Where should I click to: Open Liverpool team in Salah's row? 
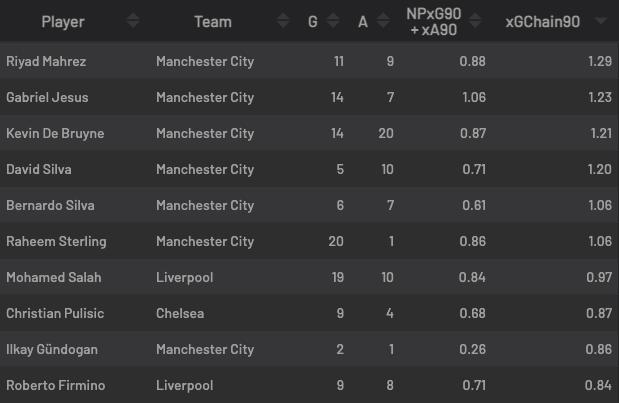point(184,277)
